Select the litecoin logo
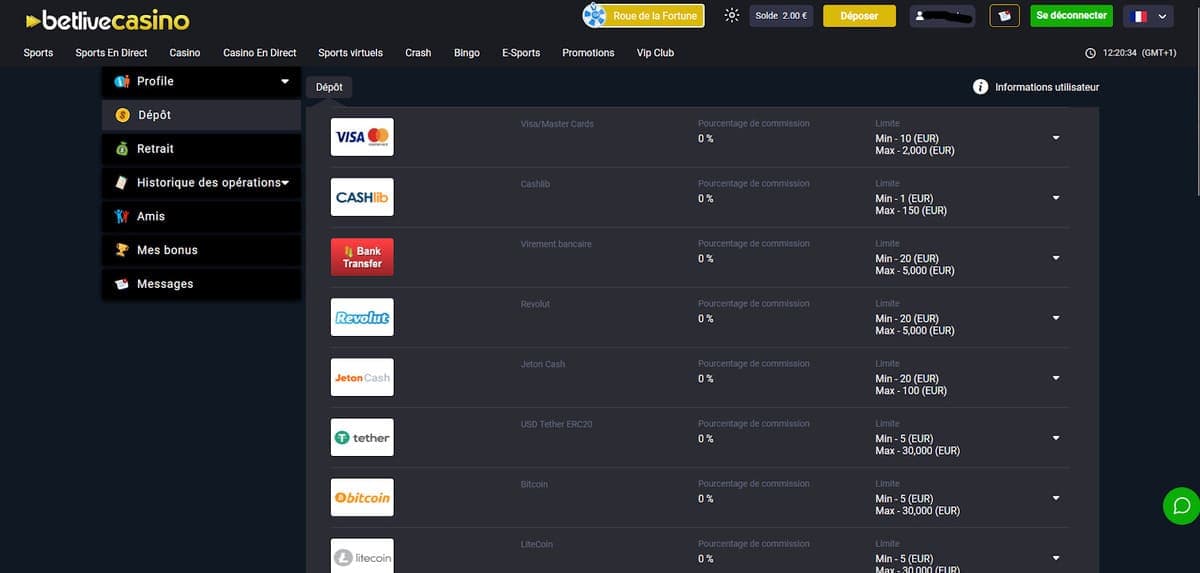The image size is (1200, 573). (362, 556)
